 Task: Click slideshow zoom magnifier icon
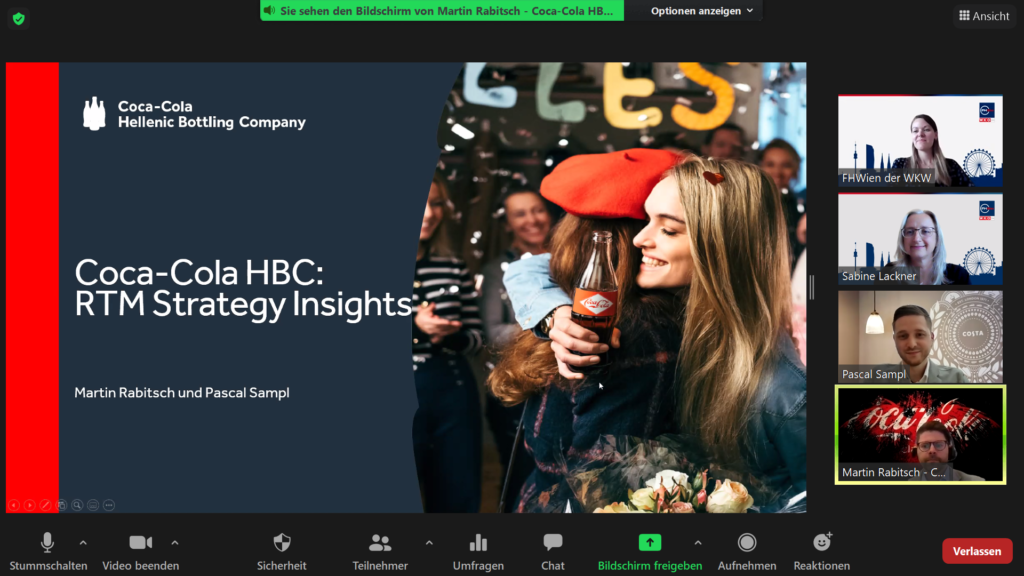pos(77,505)
